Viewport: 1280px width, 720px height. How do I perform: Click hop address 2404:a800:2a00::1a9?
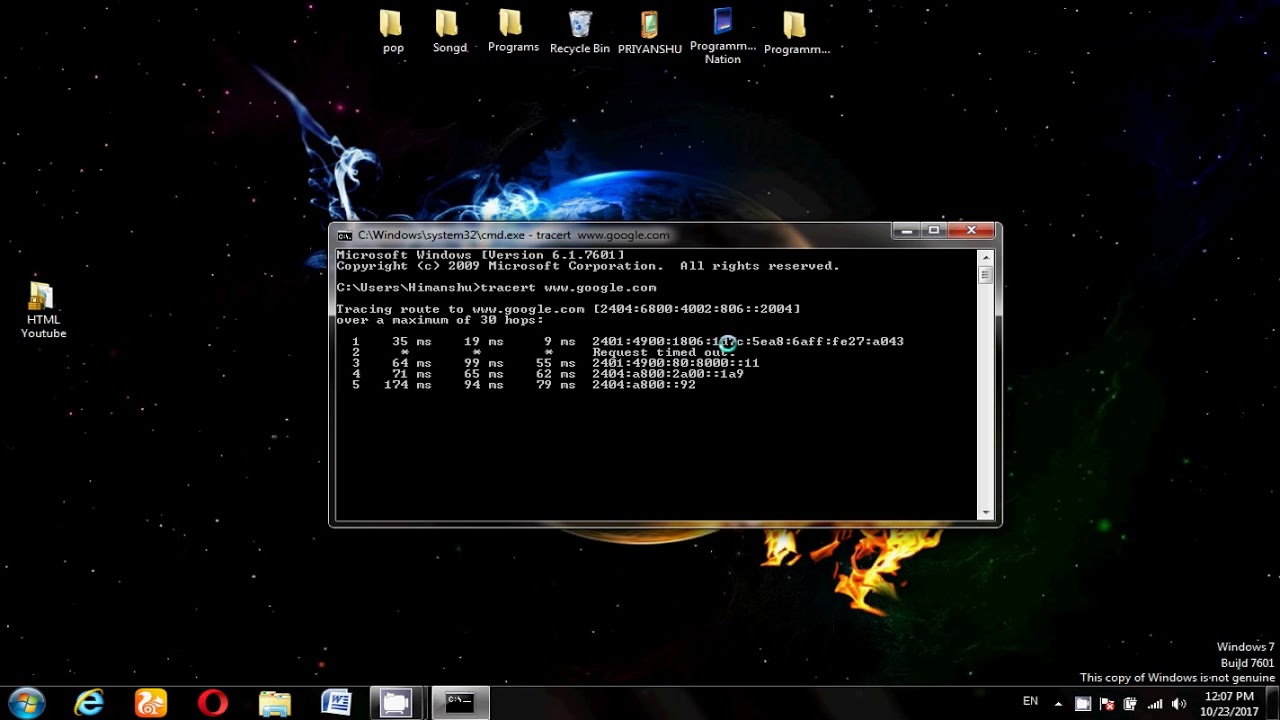click(x=668, y=374)
